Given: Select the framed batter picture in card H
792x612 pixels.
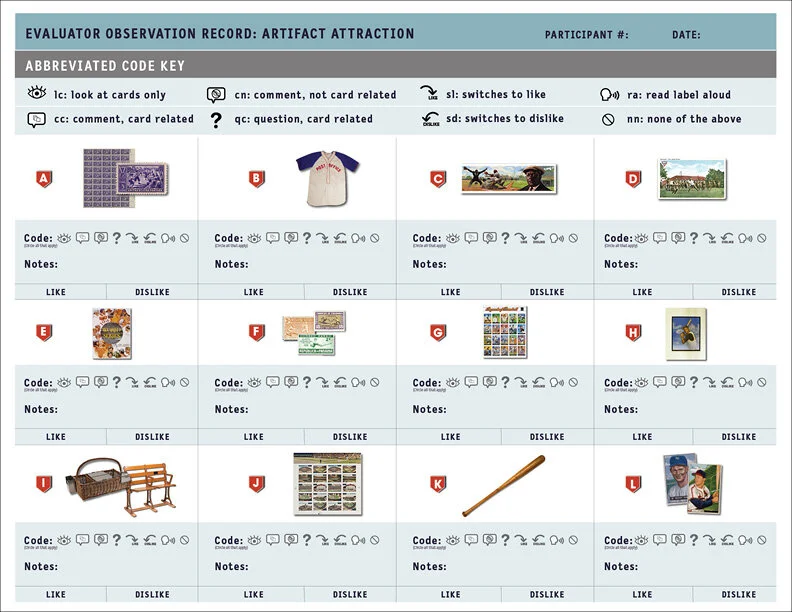Looking at the screenshot, I should (x=686, y=333).
